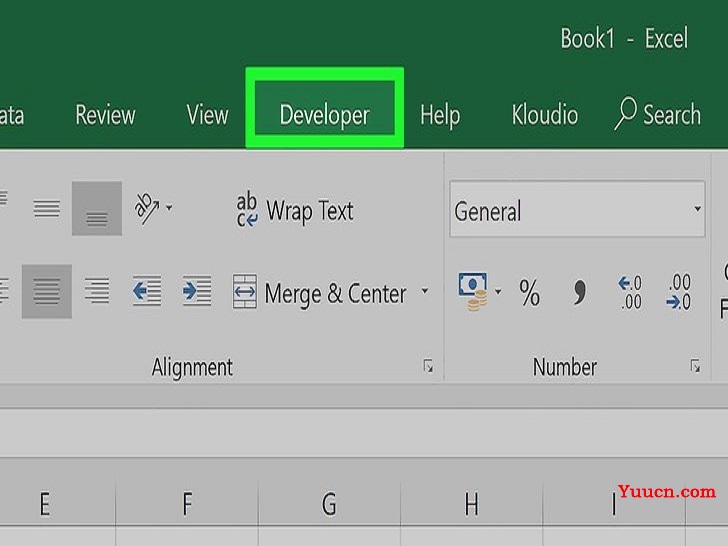Expand the Merge & Center dropdown arrow
This screenshot has width=728, height=546.
424,291
